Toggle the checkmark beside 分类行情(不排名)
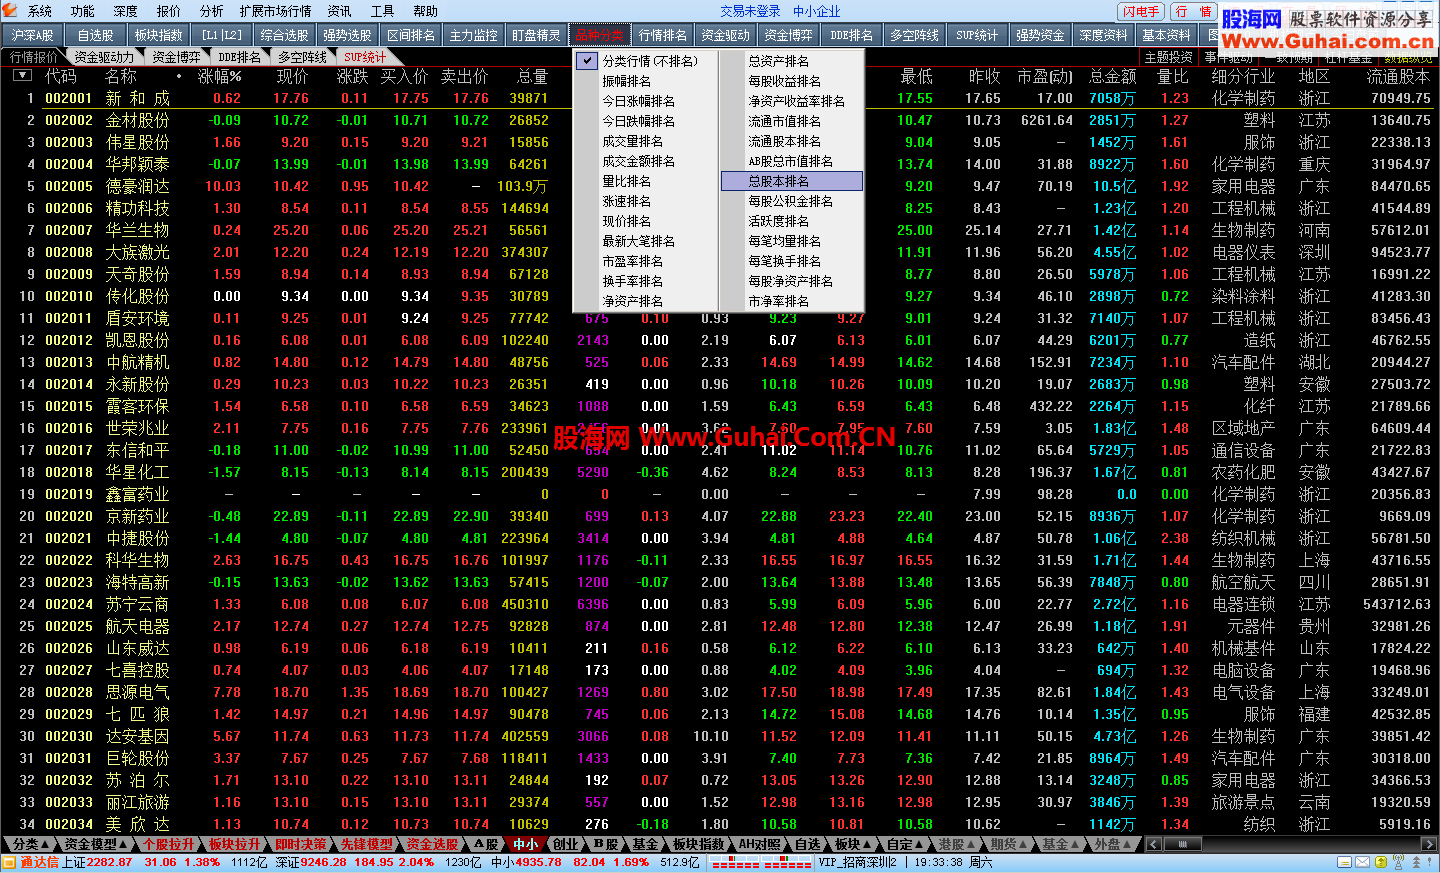Image resolution: width=1440 pixels, height=873 pixels. 587,61
